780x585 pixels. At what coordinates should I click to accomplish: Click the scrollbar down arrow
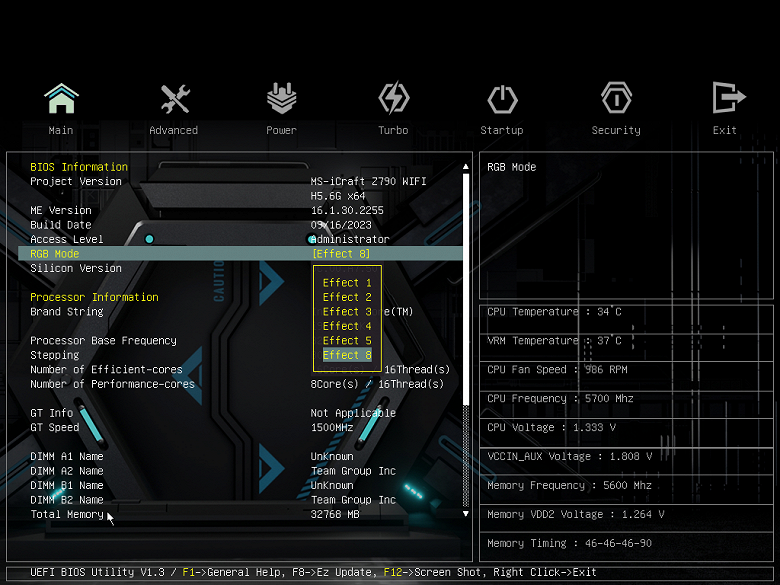[466, 513]
